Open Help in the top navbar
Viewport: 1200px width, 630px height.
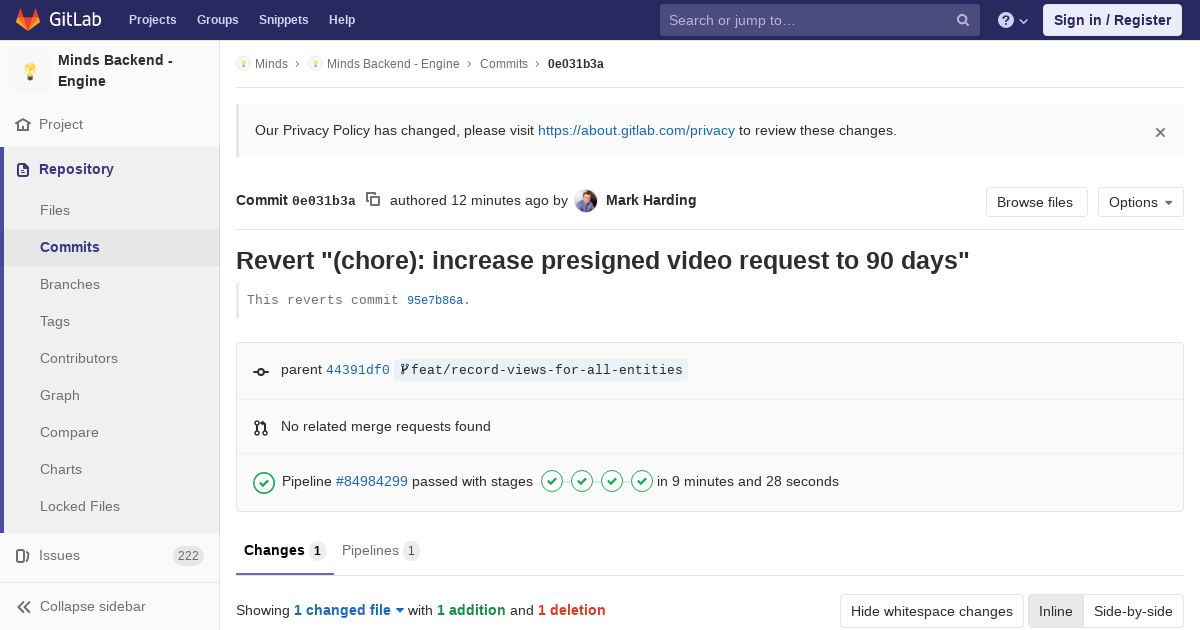tap(342, 20)
